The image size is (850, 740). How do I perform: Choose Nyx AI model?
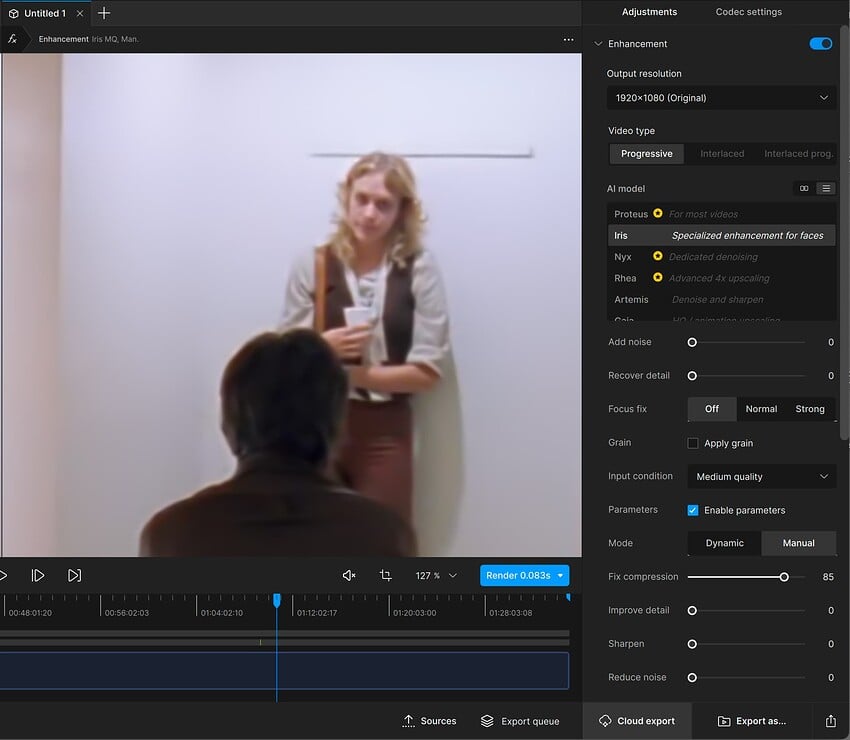(722, 257)
